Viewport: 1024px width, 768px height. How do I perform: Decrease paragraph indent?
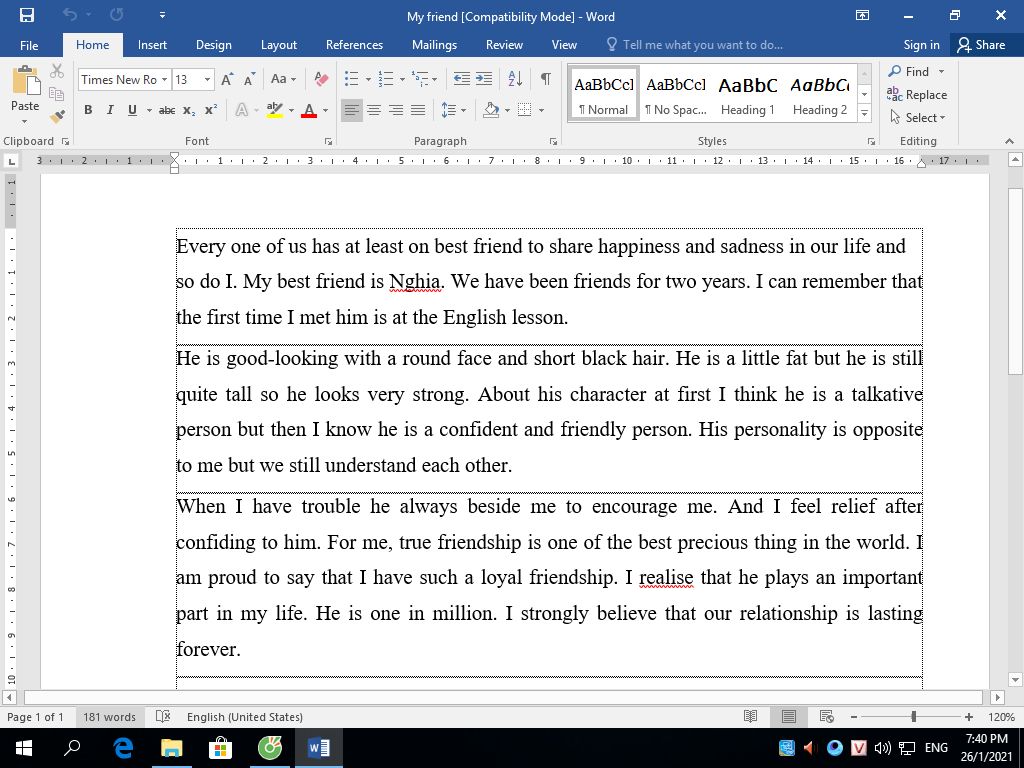point(462,79)
